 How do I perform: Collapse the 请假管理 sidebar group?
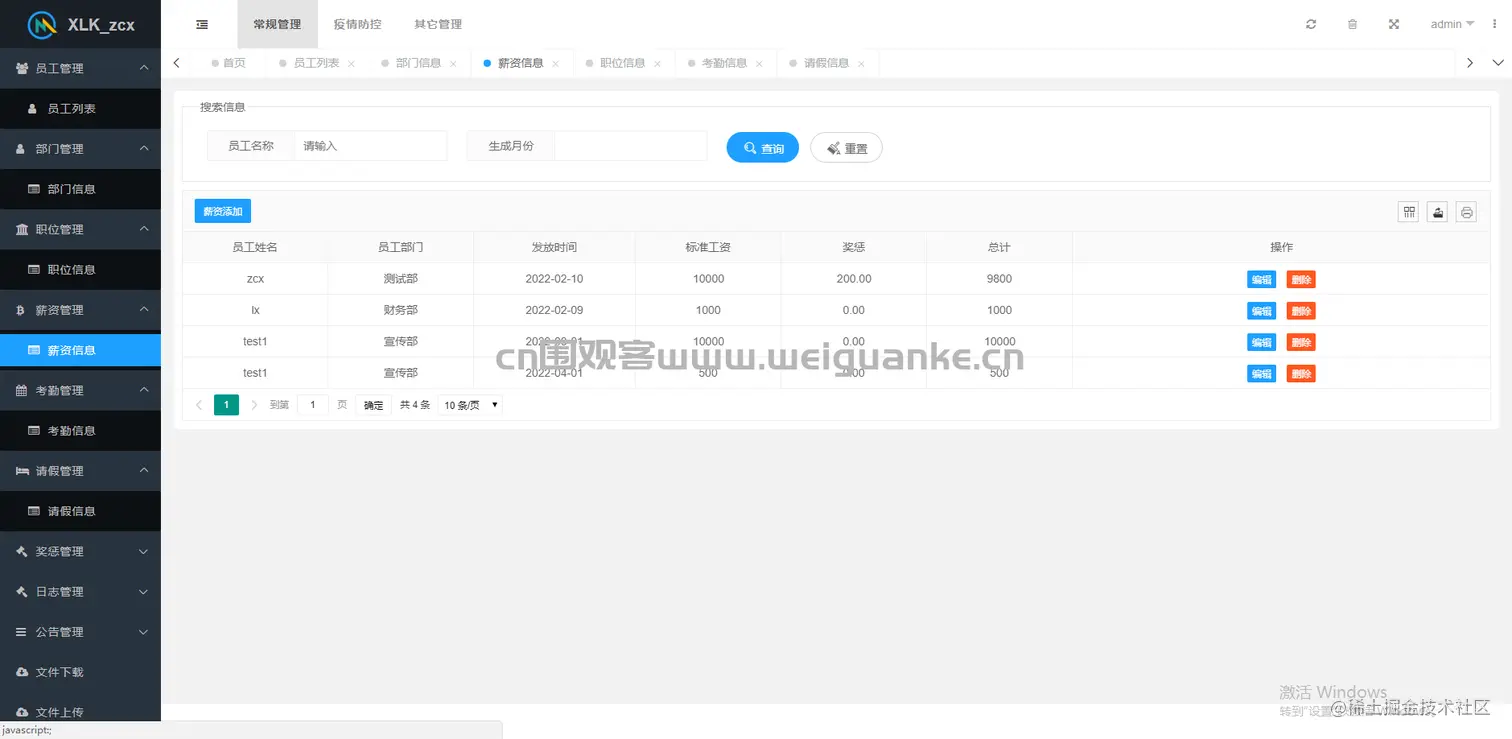coord(80,471)
